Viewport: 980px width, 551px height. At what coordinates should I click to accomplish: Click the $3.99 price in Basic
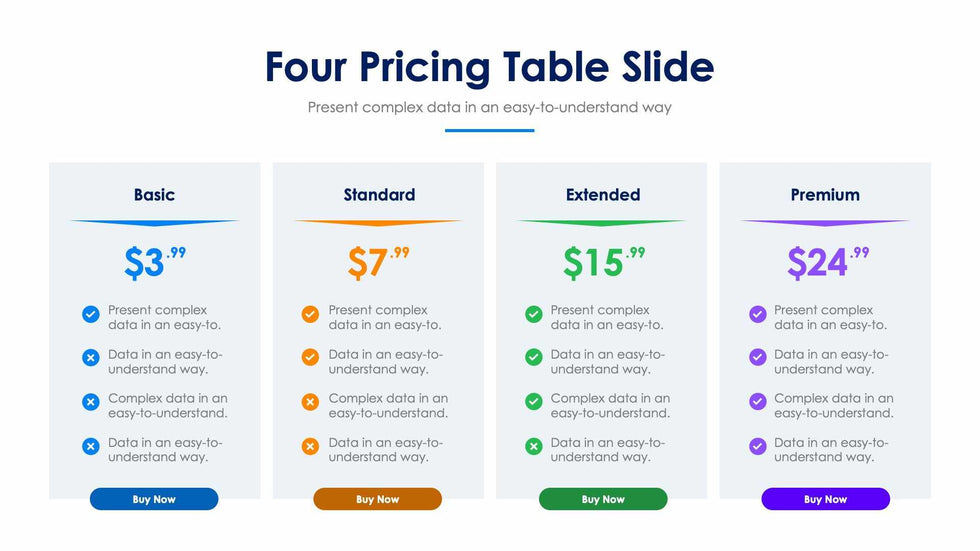(154, 262)
